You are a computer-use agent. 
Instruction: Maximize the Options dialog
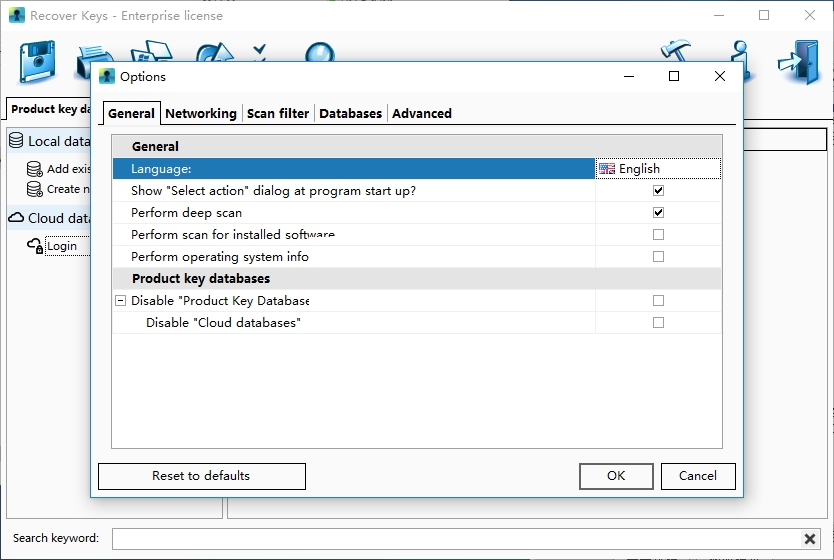point(674,77)
